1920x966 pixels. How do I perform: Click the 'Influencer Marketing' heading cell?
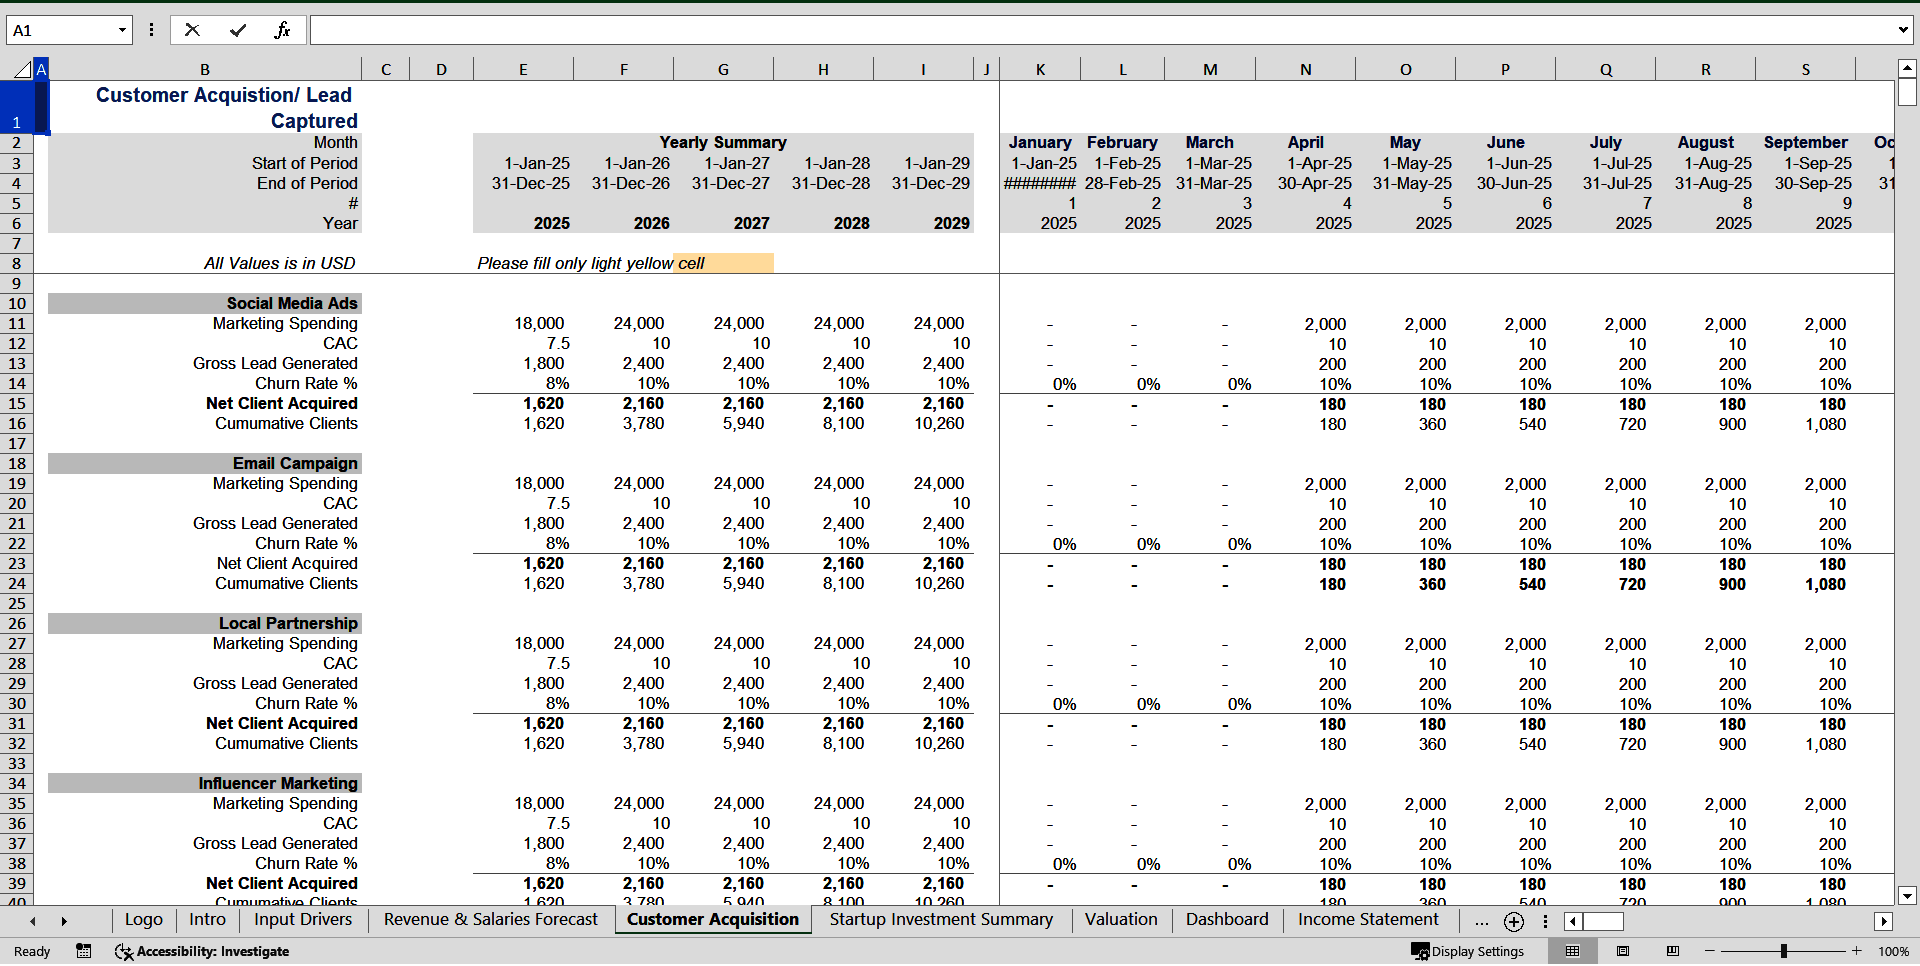(x=205, y=783)
